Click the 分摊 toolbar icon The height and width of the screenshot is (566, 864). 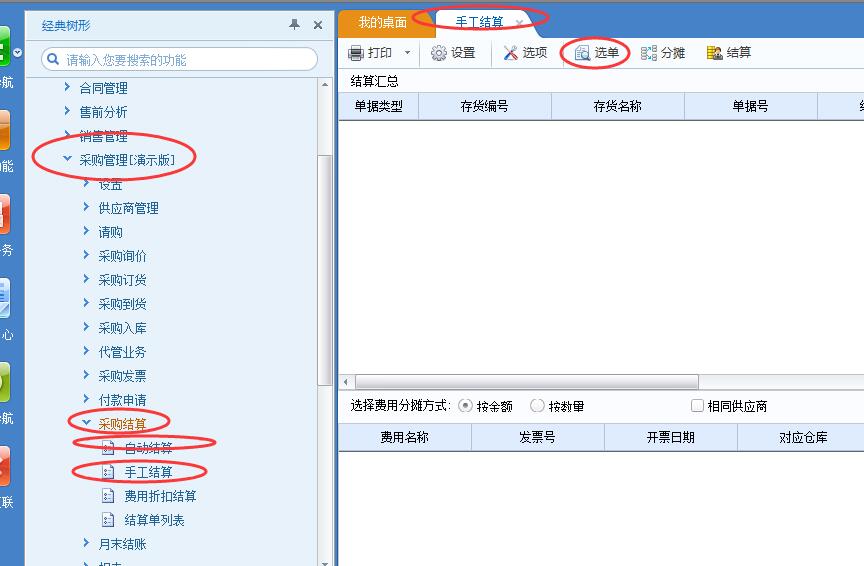tap(649, 53)
